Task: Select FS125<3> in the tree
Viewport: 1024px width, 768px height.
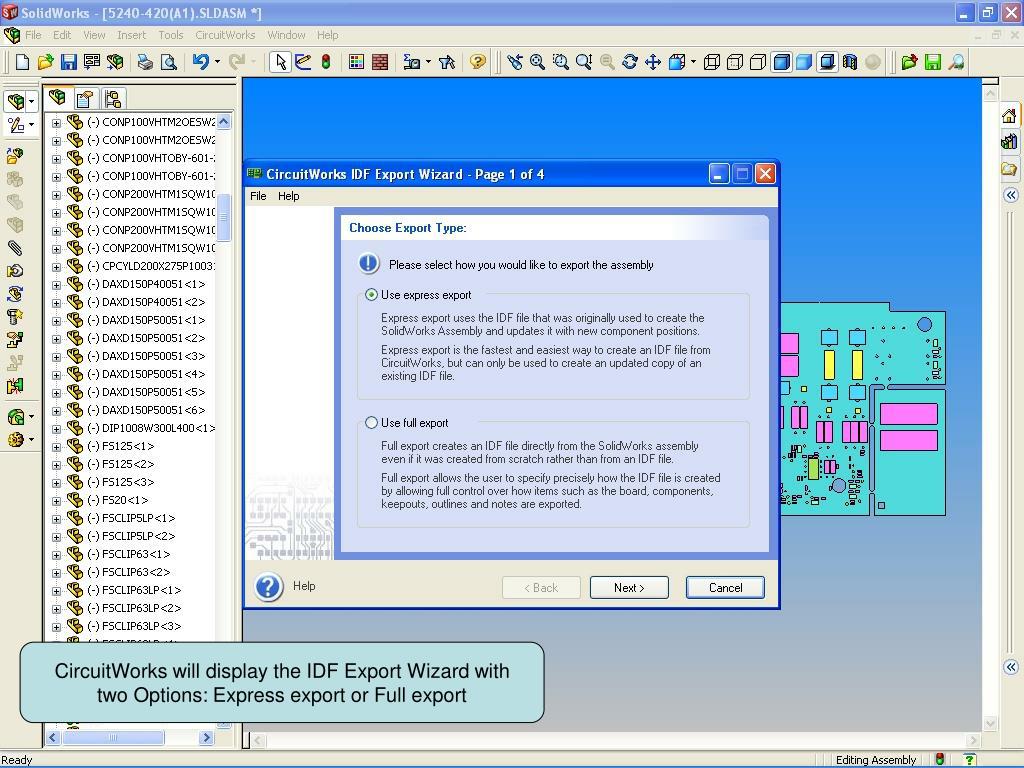Action: [x=128, y=483]
